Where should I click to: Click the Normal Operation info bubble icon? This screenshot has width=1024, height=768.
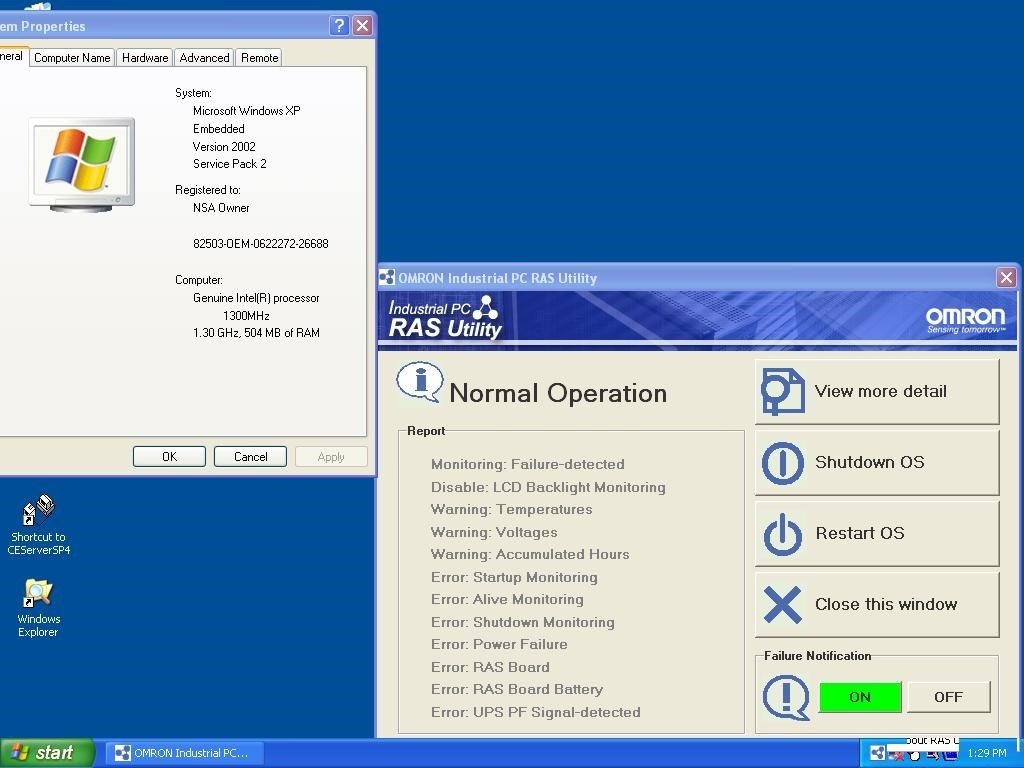pos(420,382)
